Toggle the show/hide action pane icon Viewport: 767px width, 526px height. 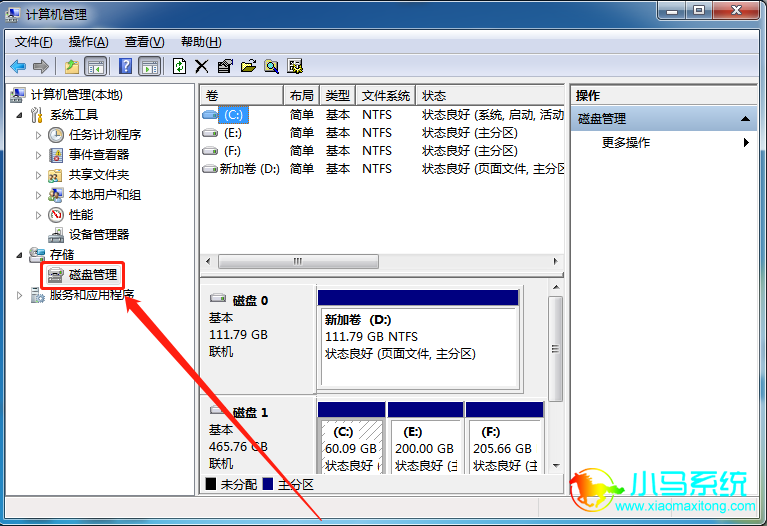(x=149, y=66)
